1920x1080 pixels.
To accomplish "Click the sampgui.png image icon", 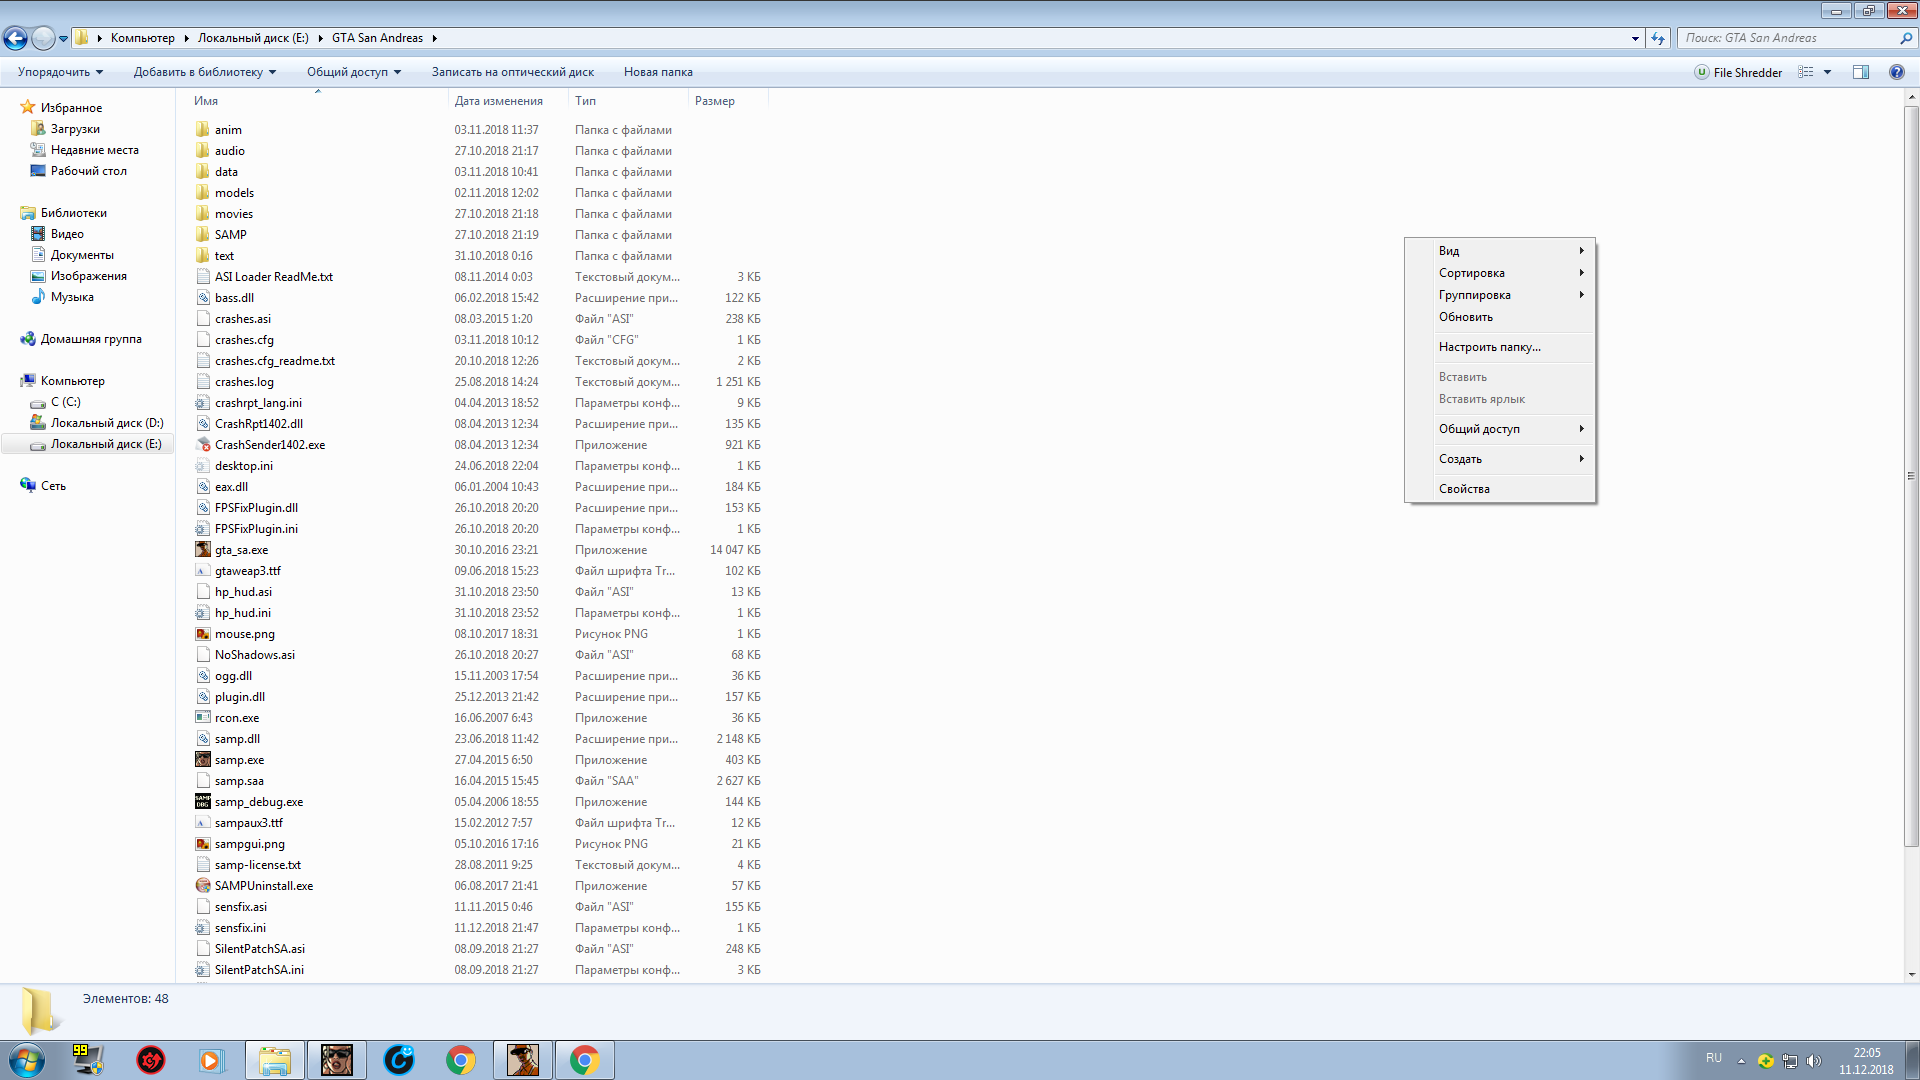I will [203, 844].
